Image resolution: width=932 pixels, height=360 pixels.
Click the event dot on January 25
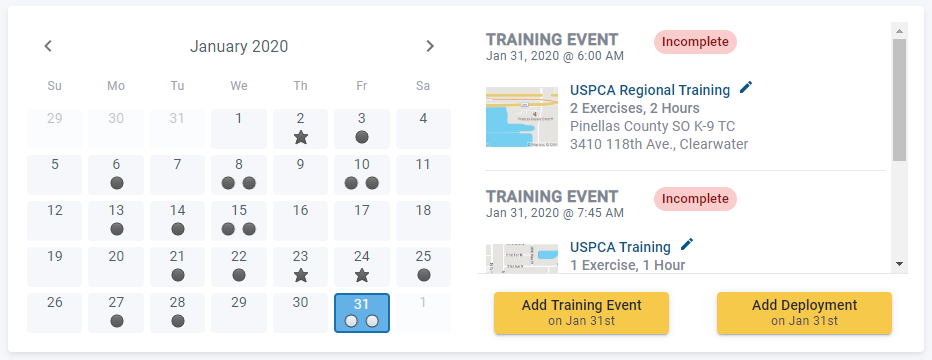click(423, 275)
